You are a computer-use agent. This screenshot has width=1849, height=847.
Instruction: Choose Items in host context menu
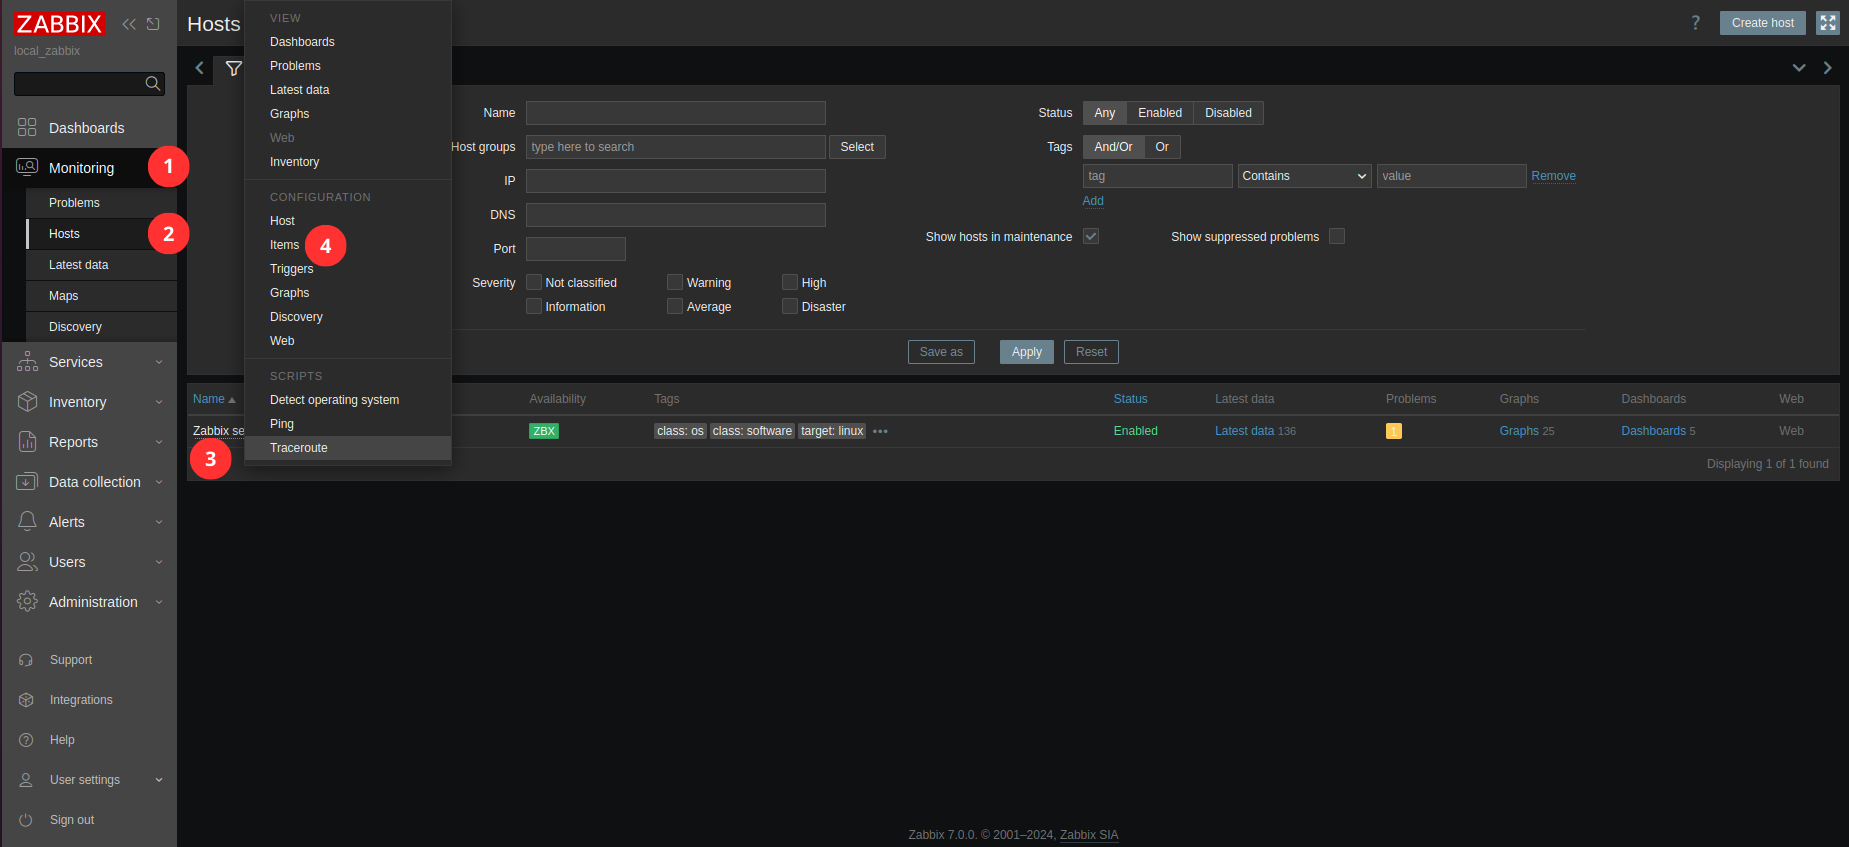pyautogui.click(x=348, y=245)
